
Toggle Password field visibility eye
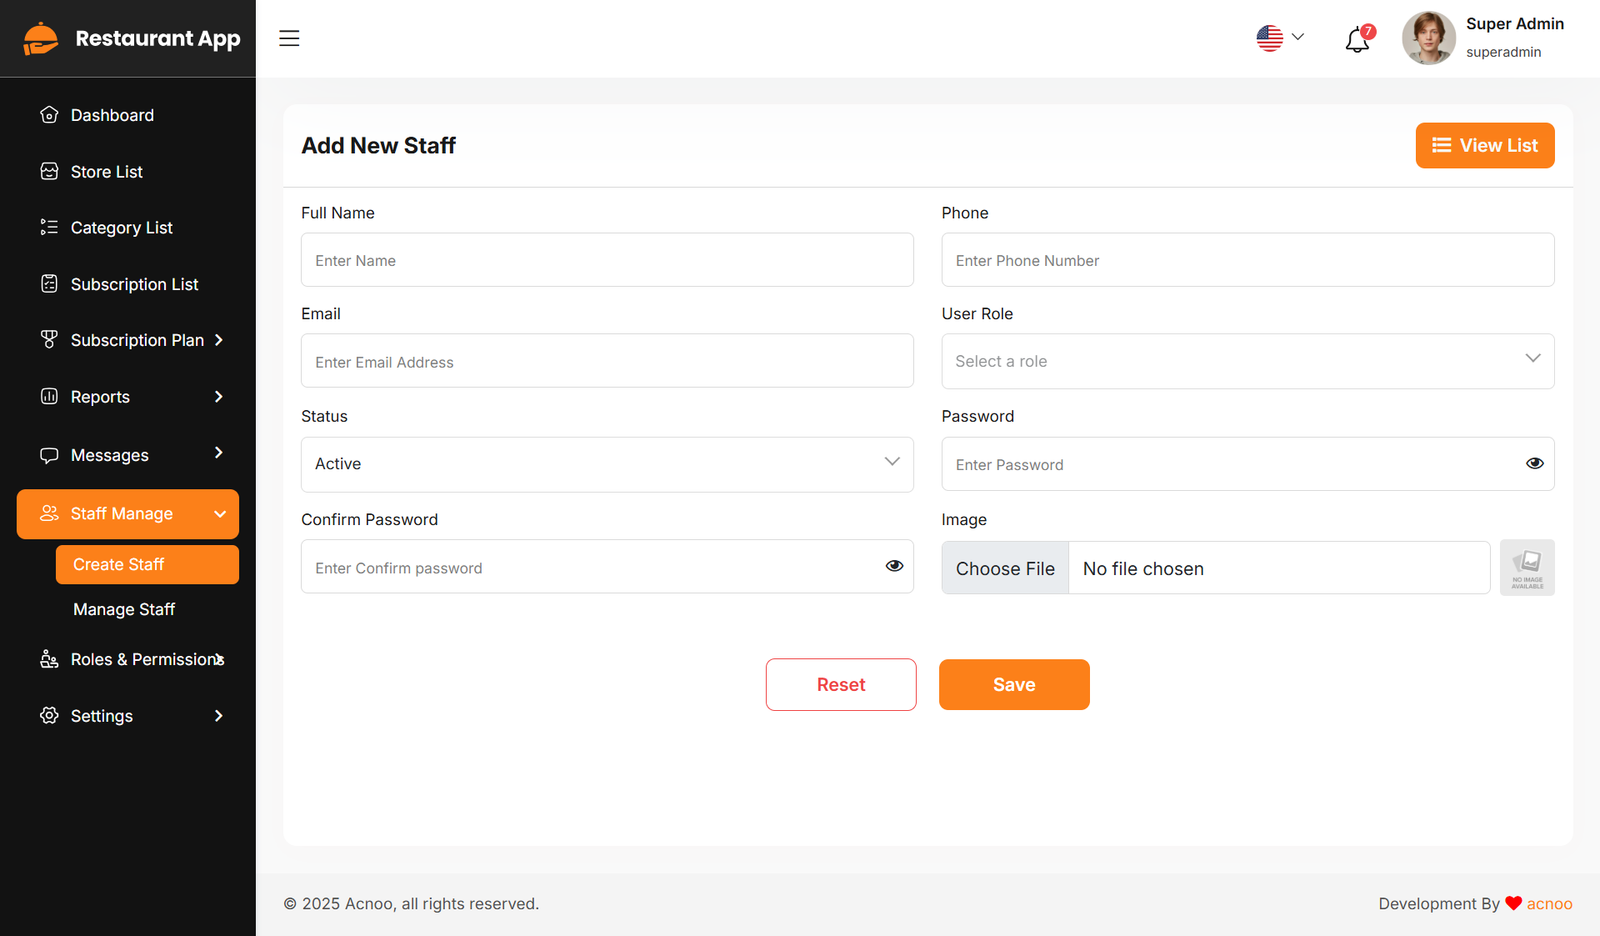[x=1534, y=464]
